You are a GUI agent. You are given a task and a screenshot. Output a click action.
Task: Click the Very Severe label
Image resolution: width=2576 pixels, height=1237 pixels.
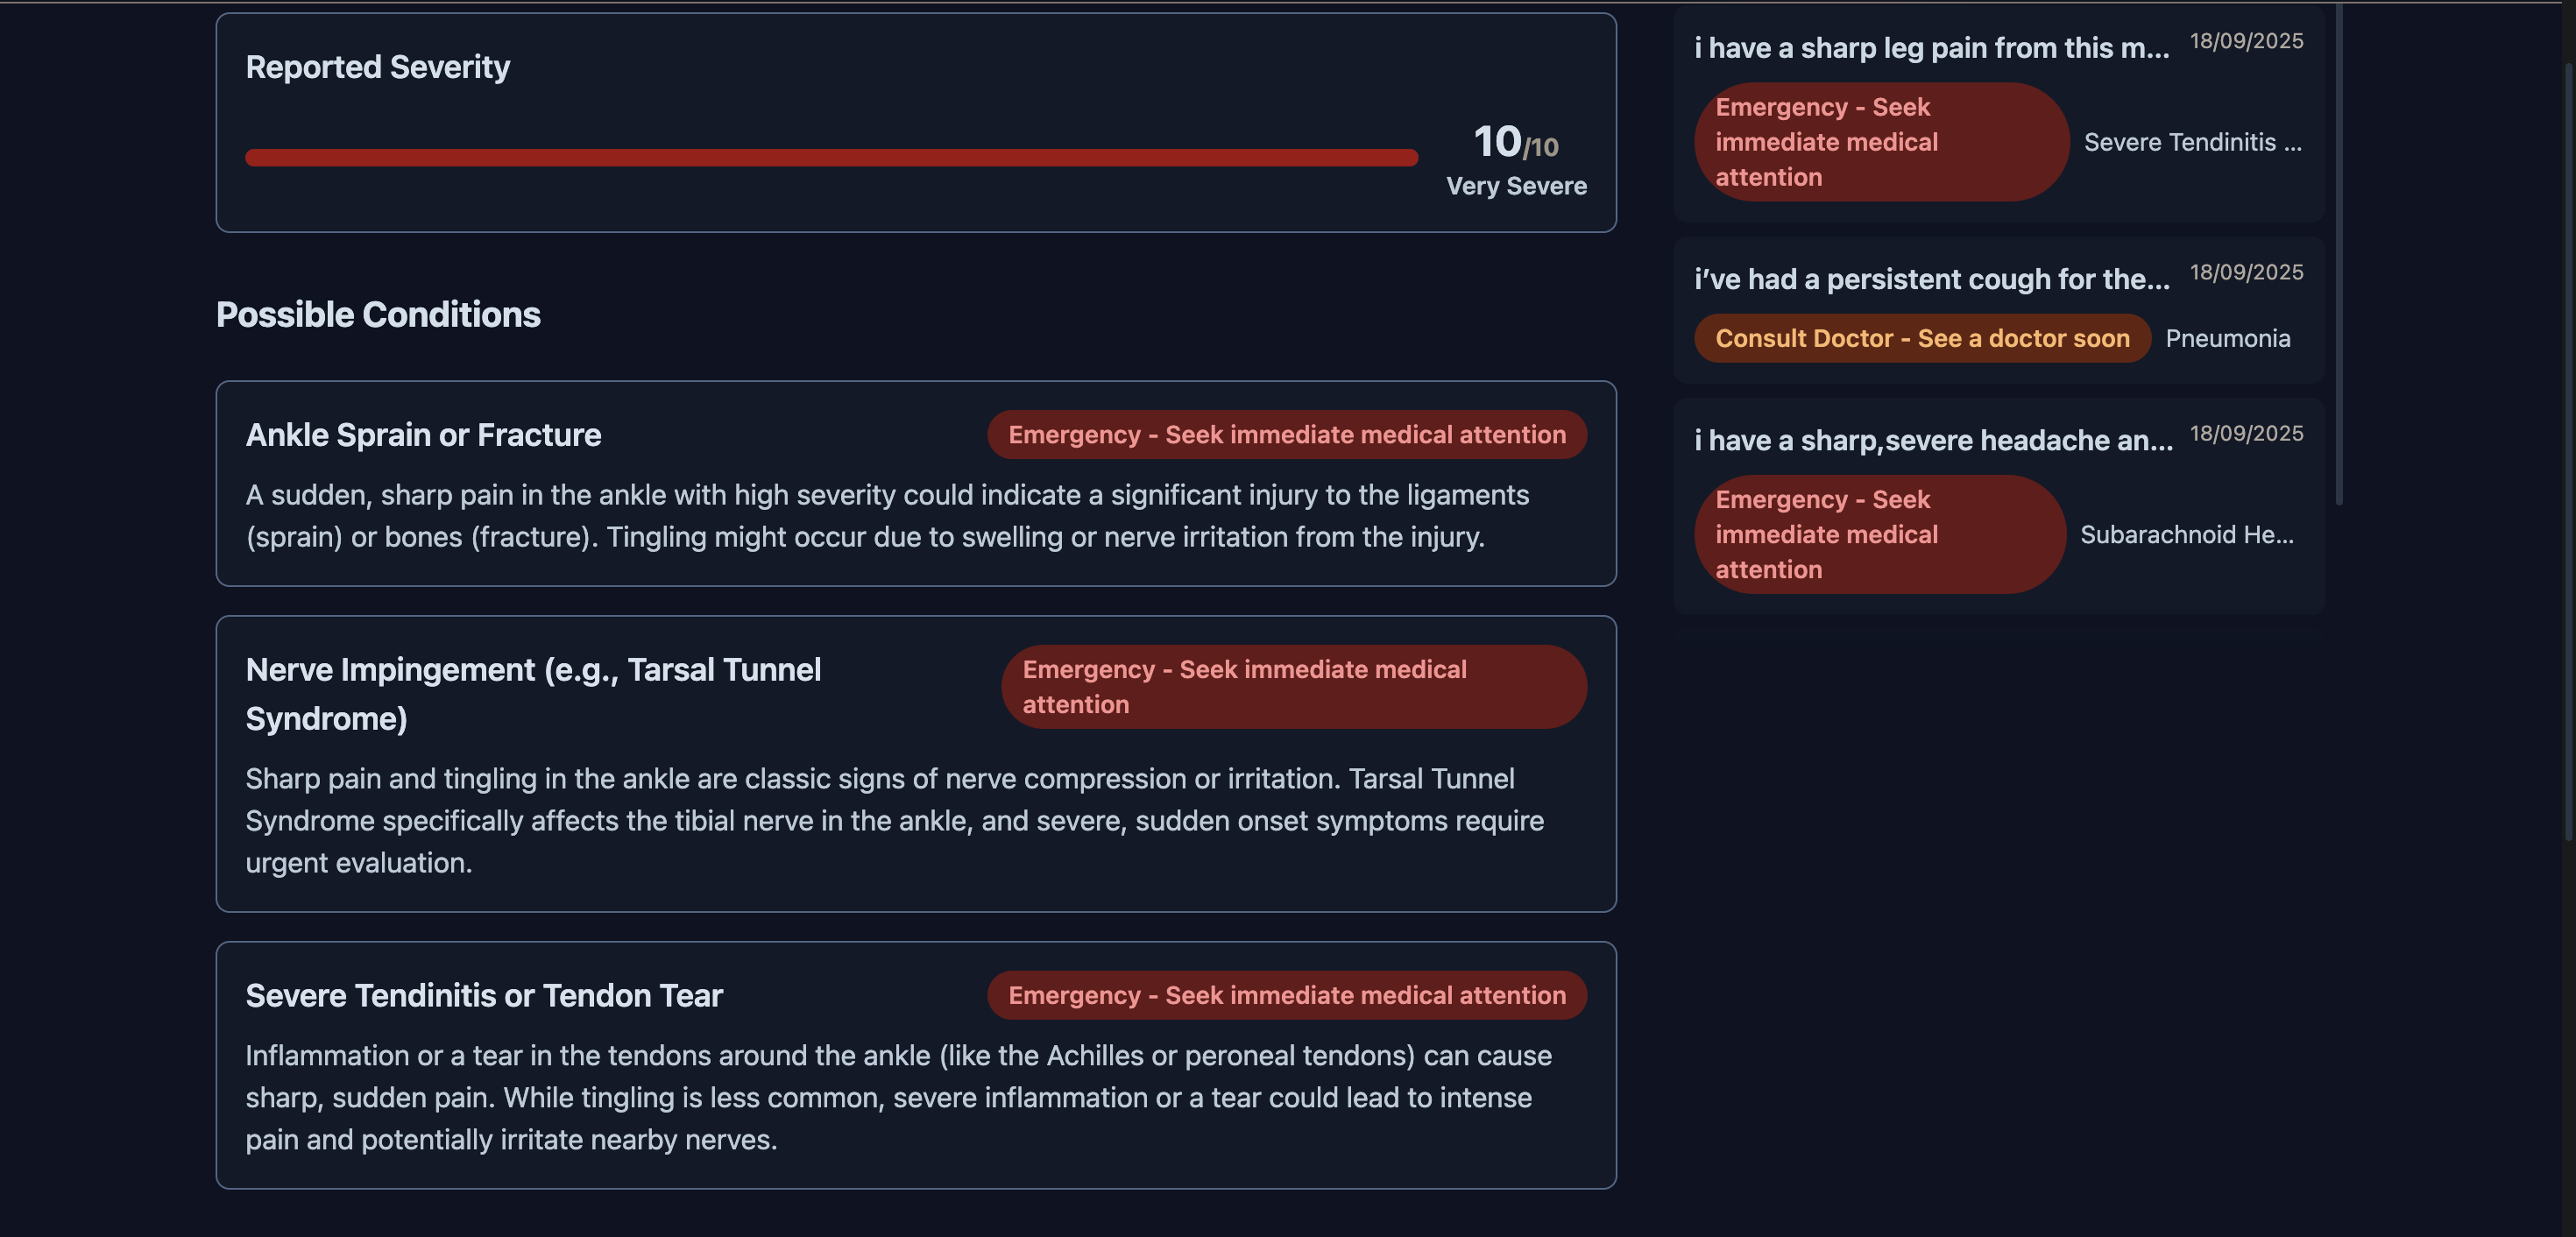tap(1515, 187)
